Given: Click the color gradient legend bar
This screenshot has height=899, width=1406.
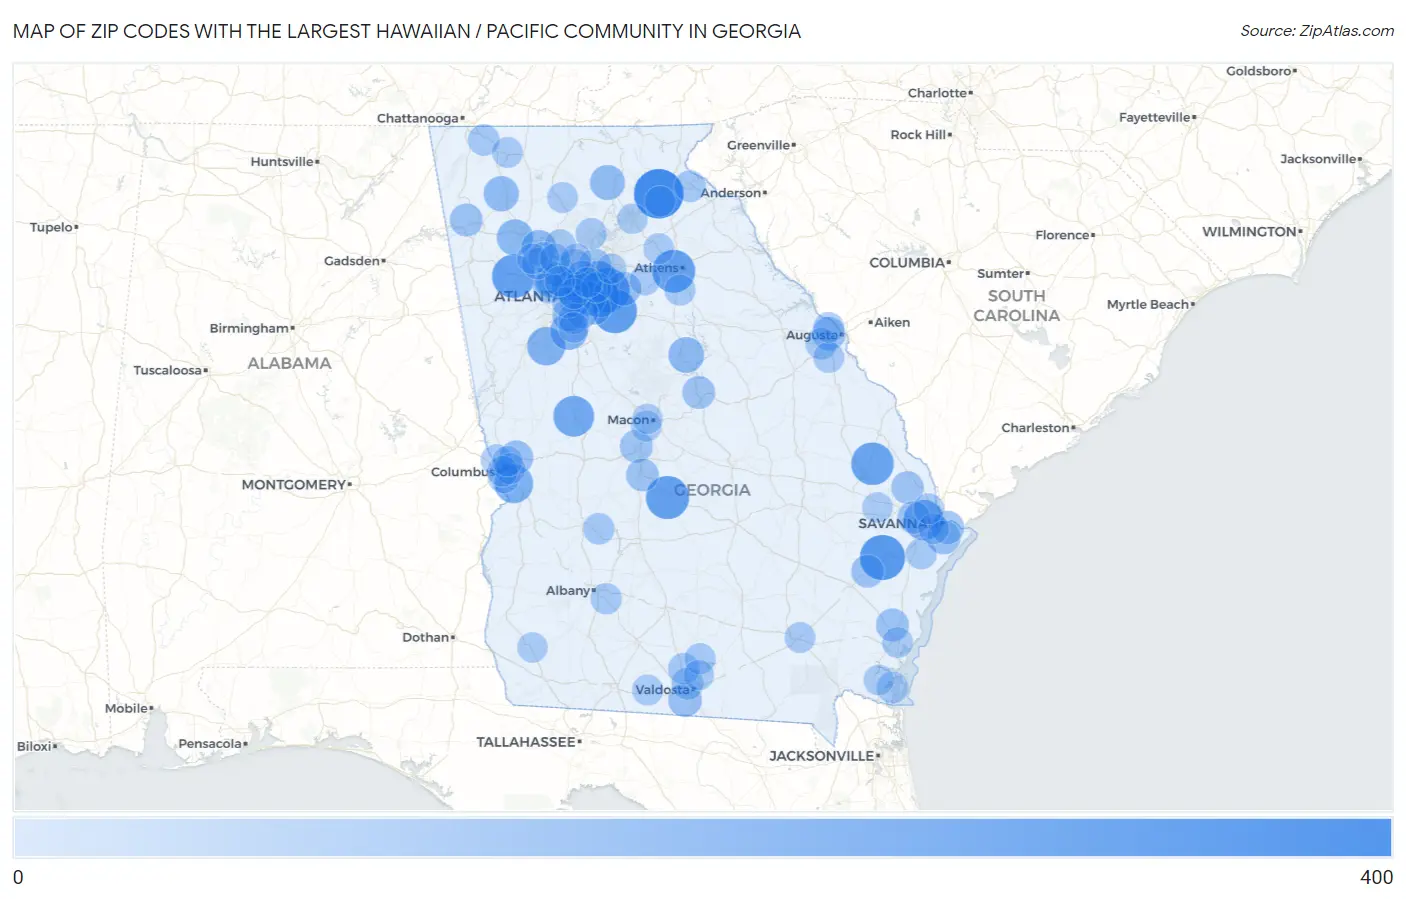Looking at the screenshot, I should click(702, 838).
